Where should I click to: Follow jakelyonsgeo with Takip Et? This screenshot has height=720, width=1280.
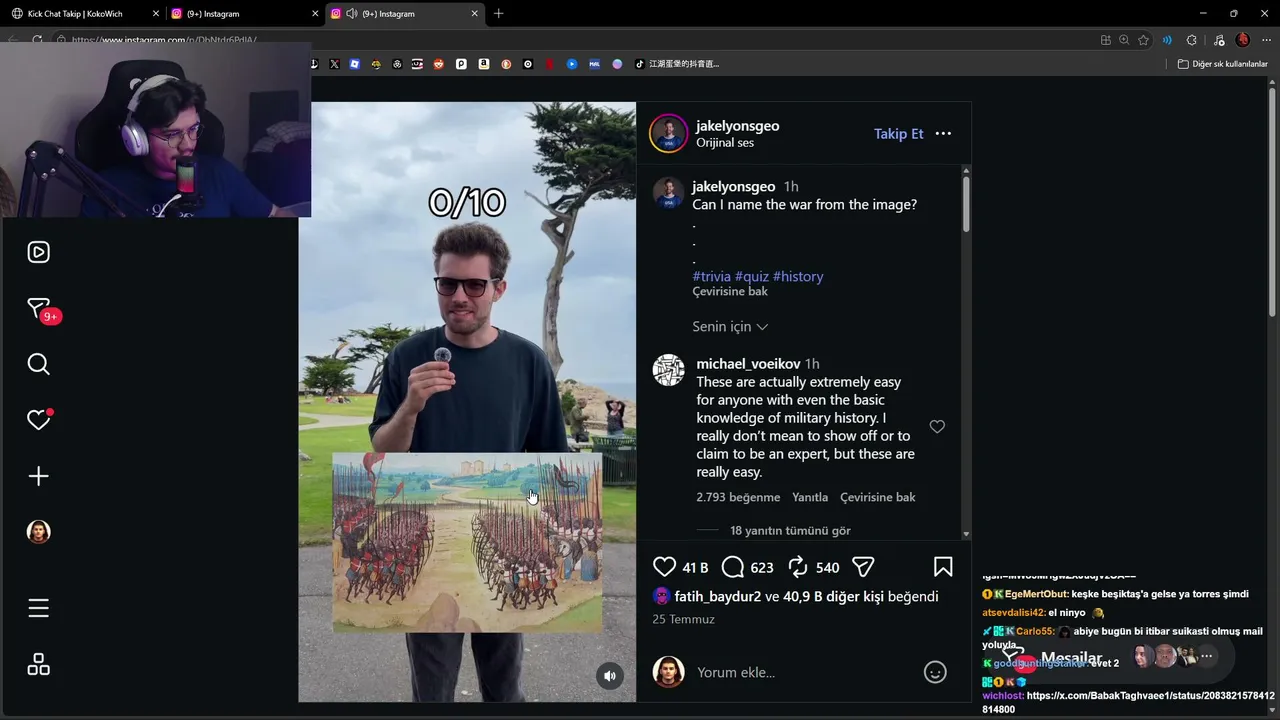pyautogui.click(x=899, y=134)
